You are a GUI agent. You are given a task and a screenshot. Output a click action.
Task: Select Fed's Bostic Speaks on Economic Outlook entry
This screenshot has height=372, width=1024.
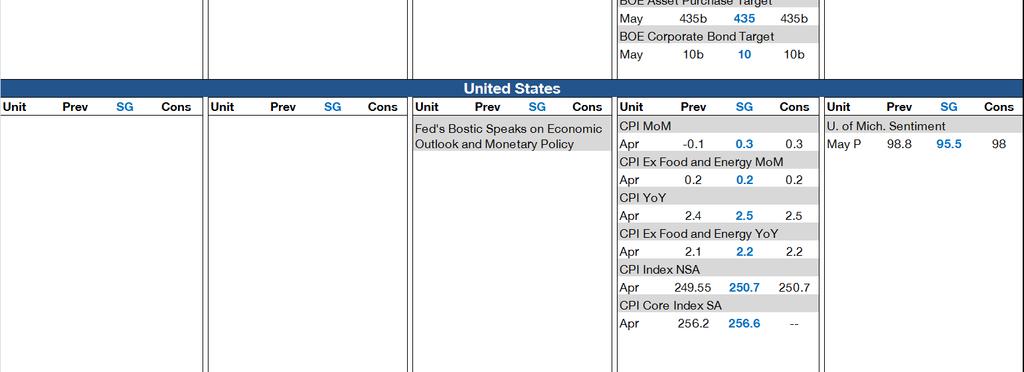pyautogui.click(x=509, y=136)
